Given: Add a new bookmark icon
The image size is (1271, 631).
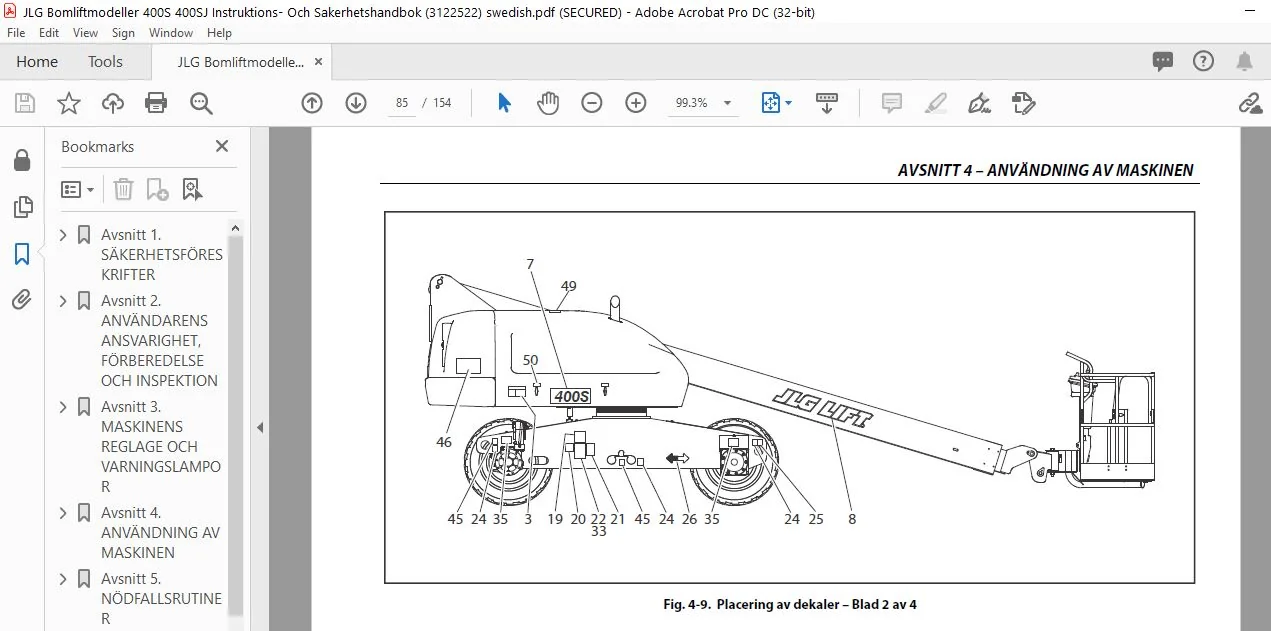Looking at the screenshot, I should pyautogui.click(x=157, y=189).
